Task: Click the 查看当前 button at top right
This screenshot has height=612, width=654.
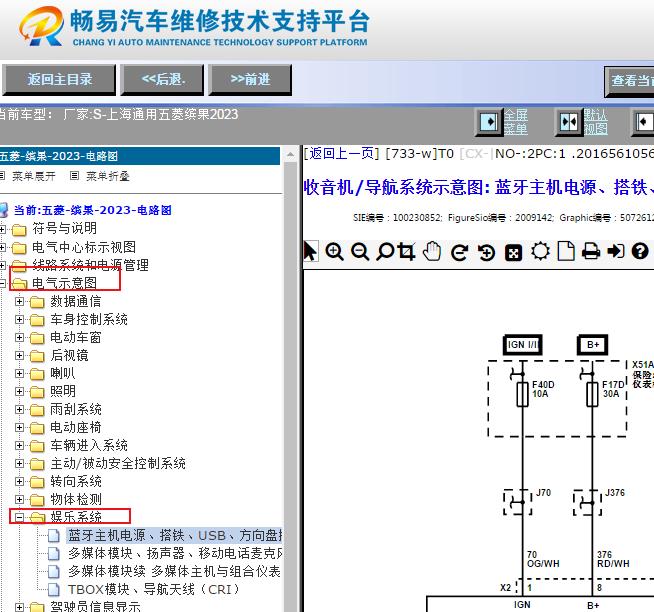Action: (x=630, y=81)
